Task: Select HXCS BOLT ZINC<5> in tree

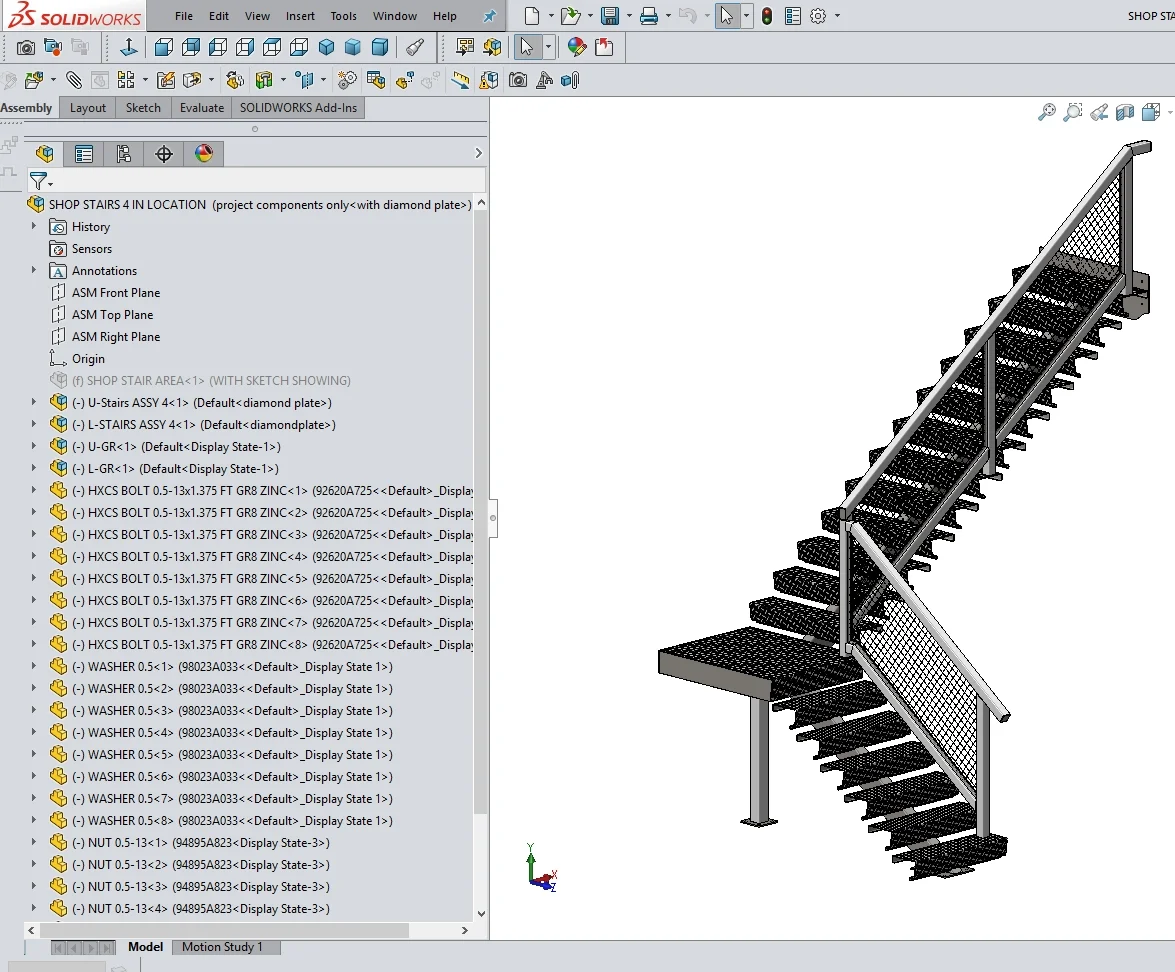Action: click(262, 579)
